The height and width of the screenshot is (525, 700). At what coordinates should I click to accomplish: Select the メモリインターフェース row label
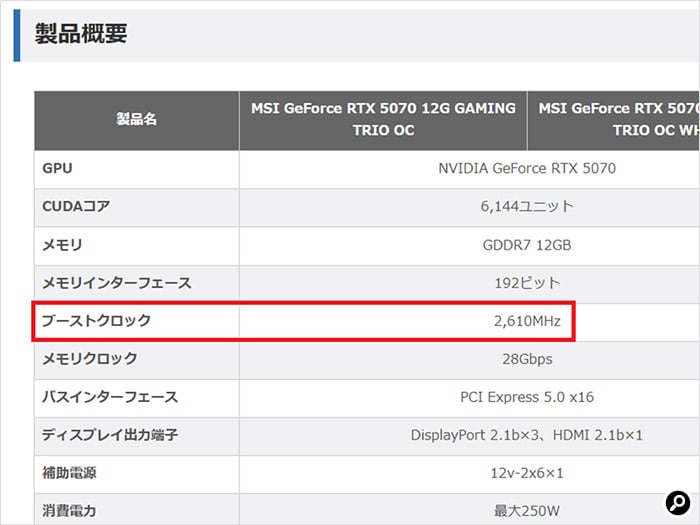click(116, 283)
